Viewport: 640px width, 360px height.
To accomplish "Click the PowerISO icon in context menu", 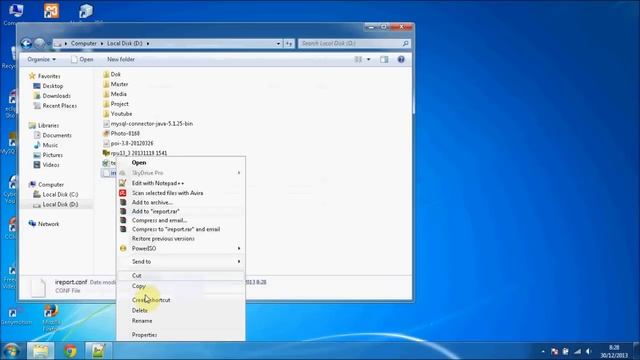I will pyautogui.click(x=123, y=248).
